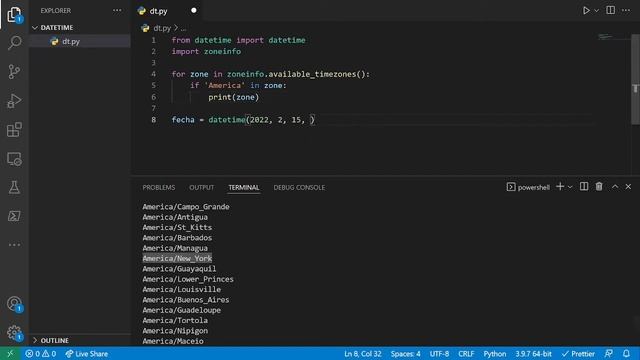
Task: Open the Extensions view
Action: pyautogui.click(x=14, y=130)
